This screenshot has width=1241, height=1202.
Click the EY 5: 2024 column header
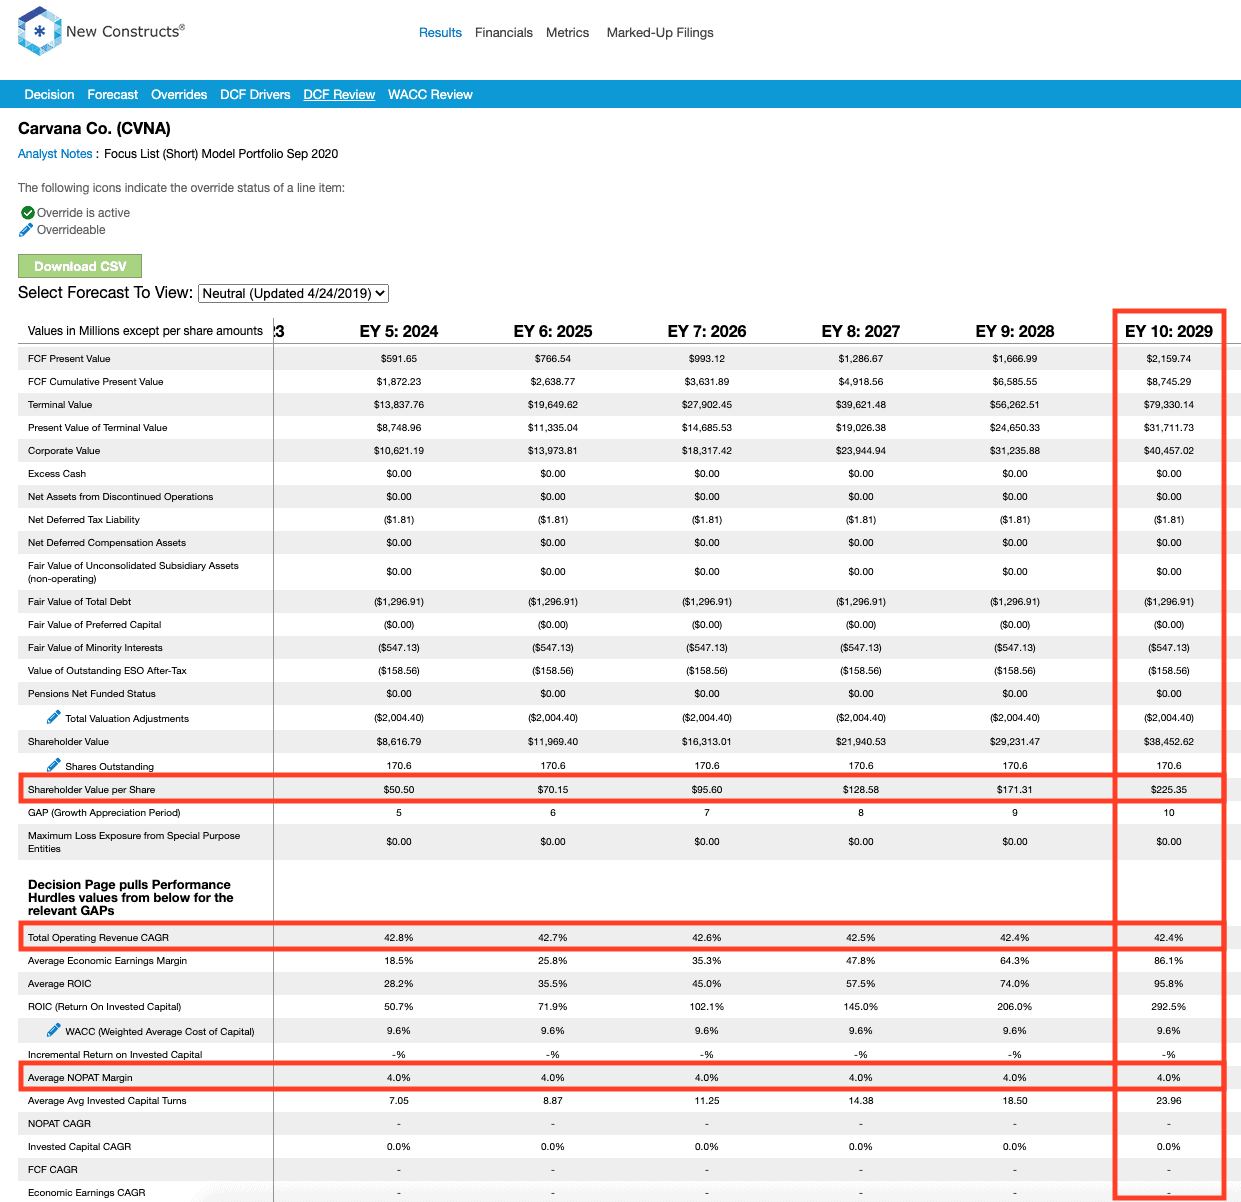point(399,331)
